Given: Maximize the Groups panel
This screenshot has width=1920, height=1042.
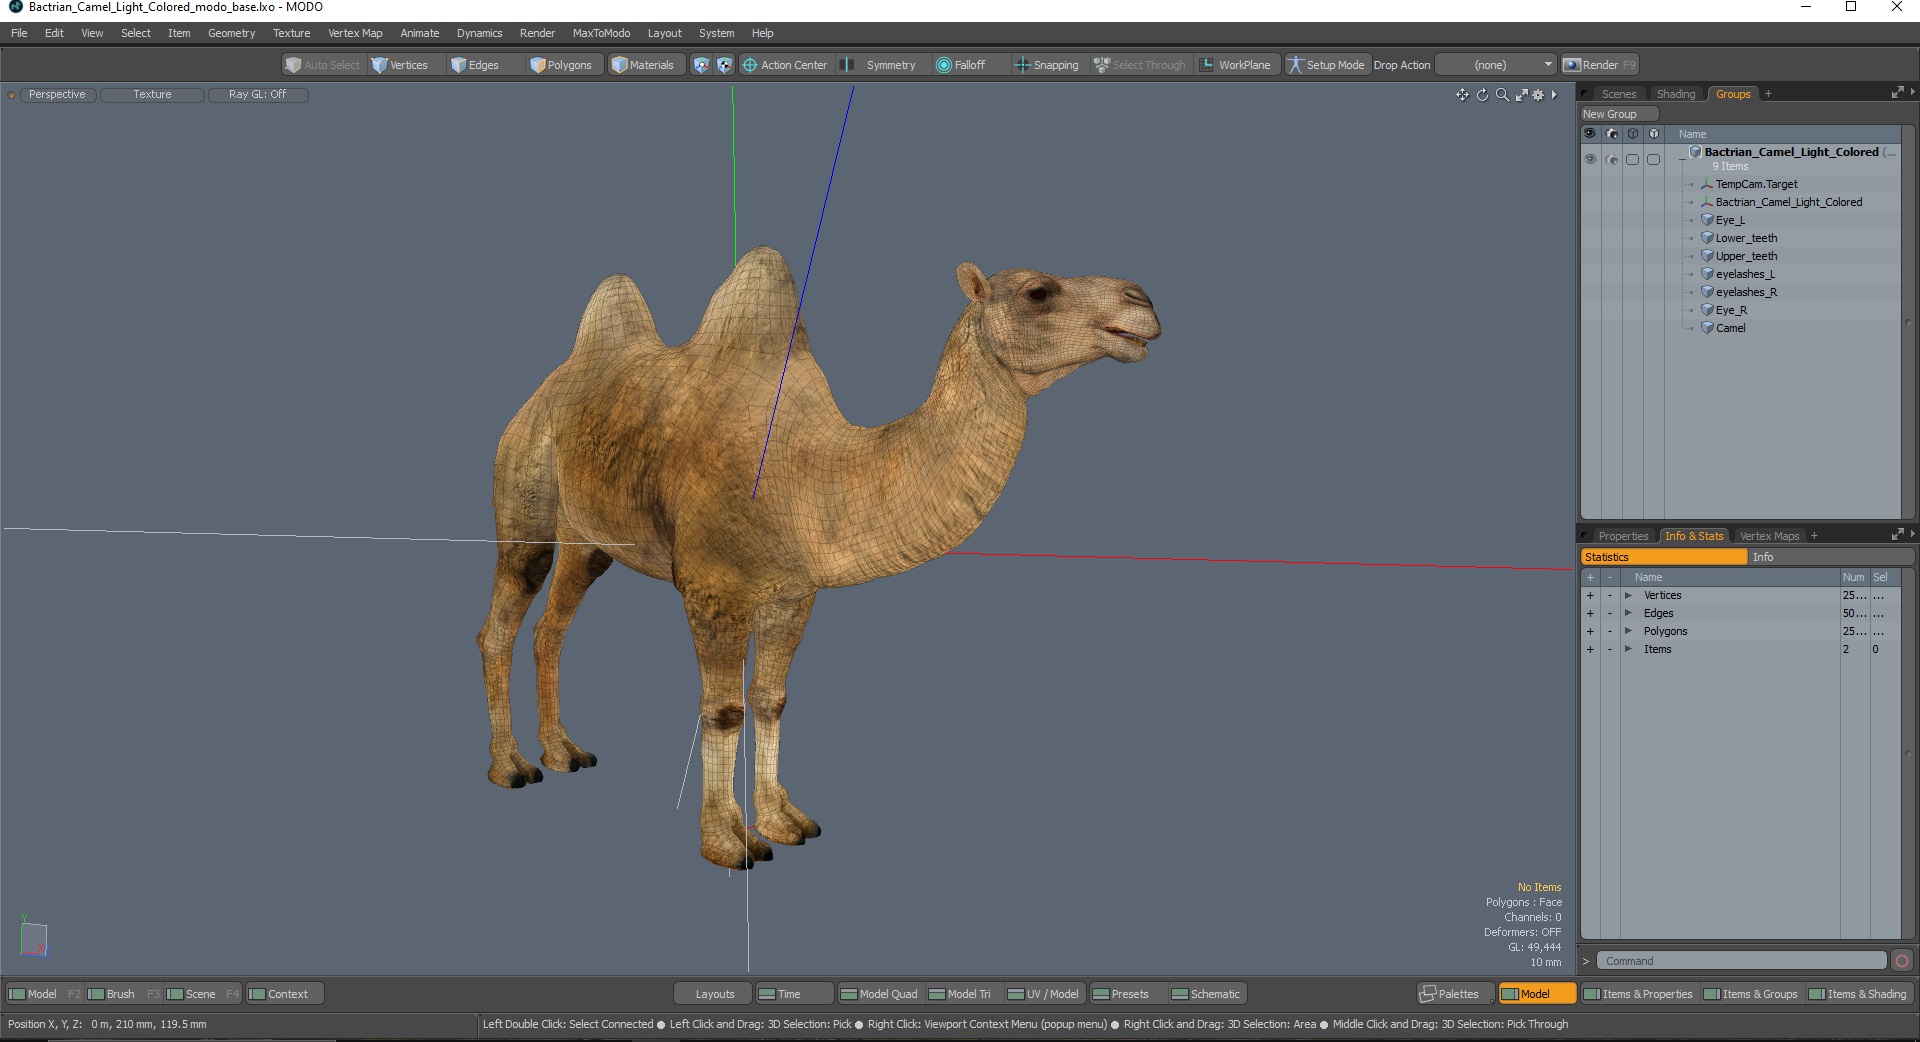Looking at the screenshot, I should [1897, 93].
